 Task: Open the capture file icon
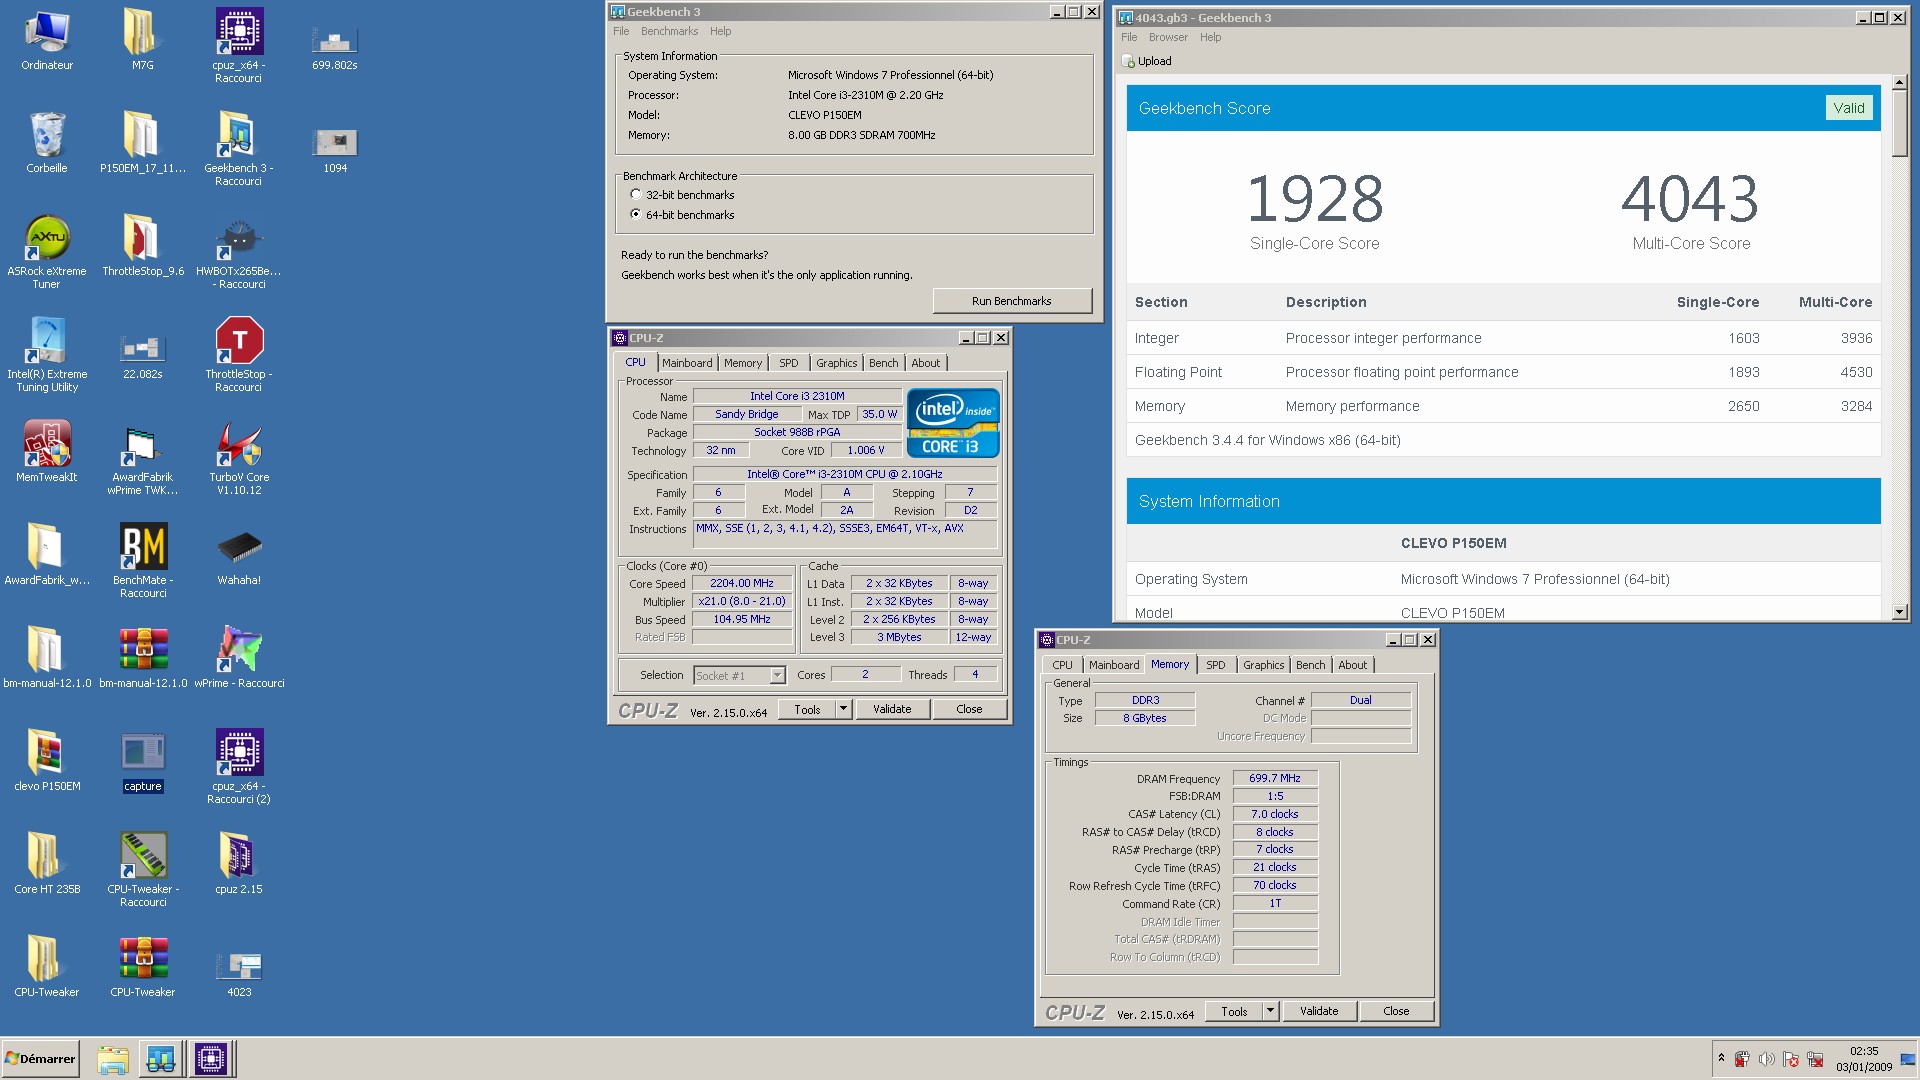coord(143,761)
